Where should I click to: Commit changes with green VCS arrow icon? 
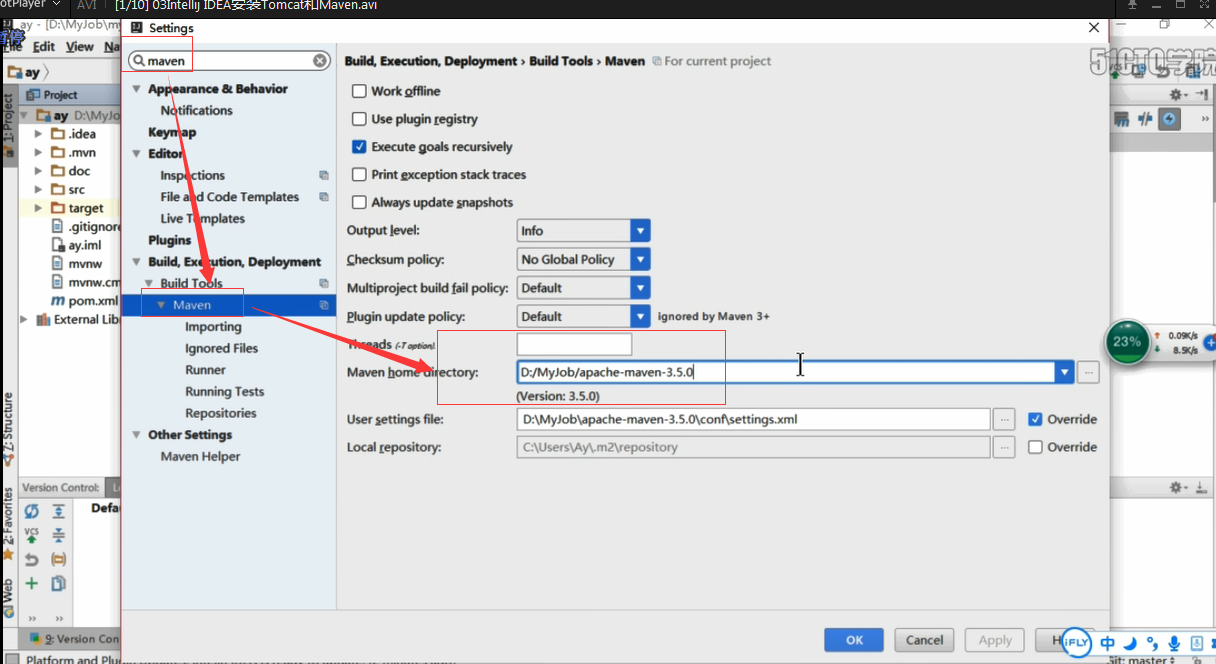click(31, 536)
